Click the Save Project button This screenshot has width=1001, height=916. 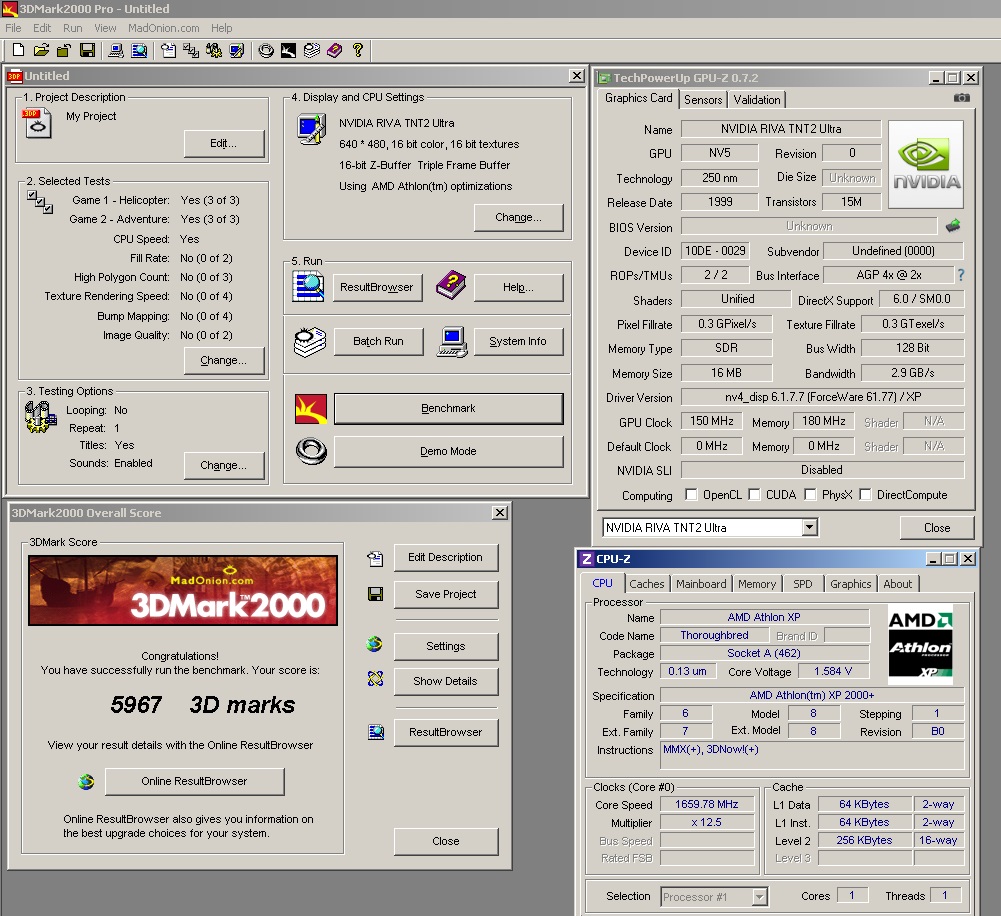click(x=446, y=594)
